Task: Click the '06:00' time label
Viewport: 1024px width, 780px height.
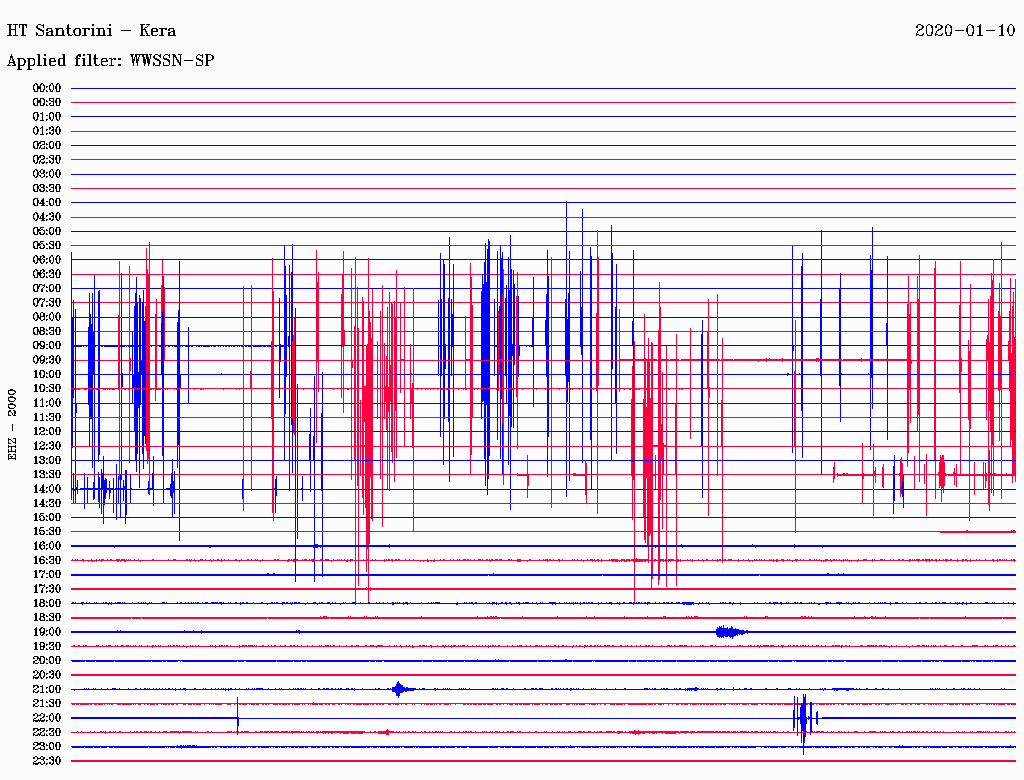Action: click(x=47, y=260)
